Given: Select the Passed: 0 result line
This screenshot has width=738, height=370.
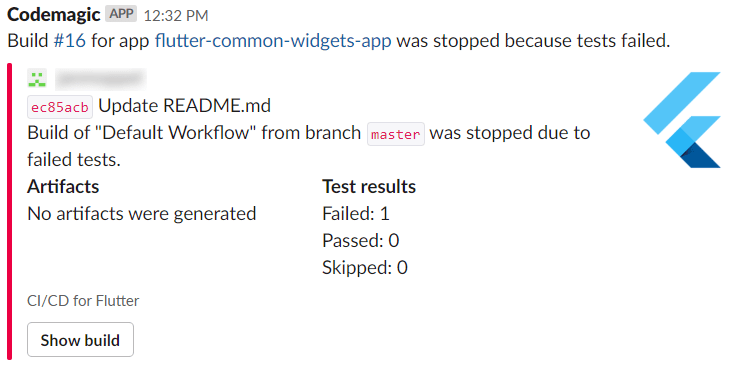Looking at the screenshot, I should click(361, 241).
